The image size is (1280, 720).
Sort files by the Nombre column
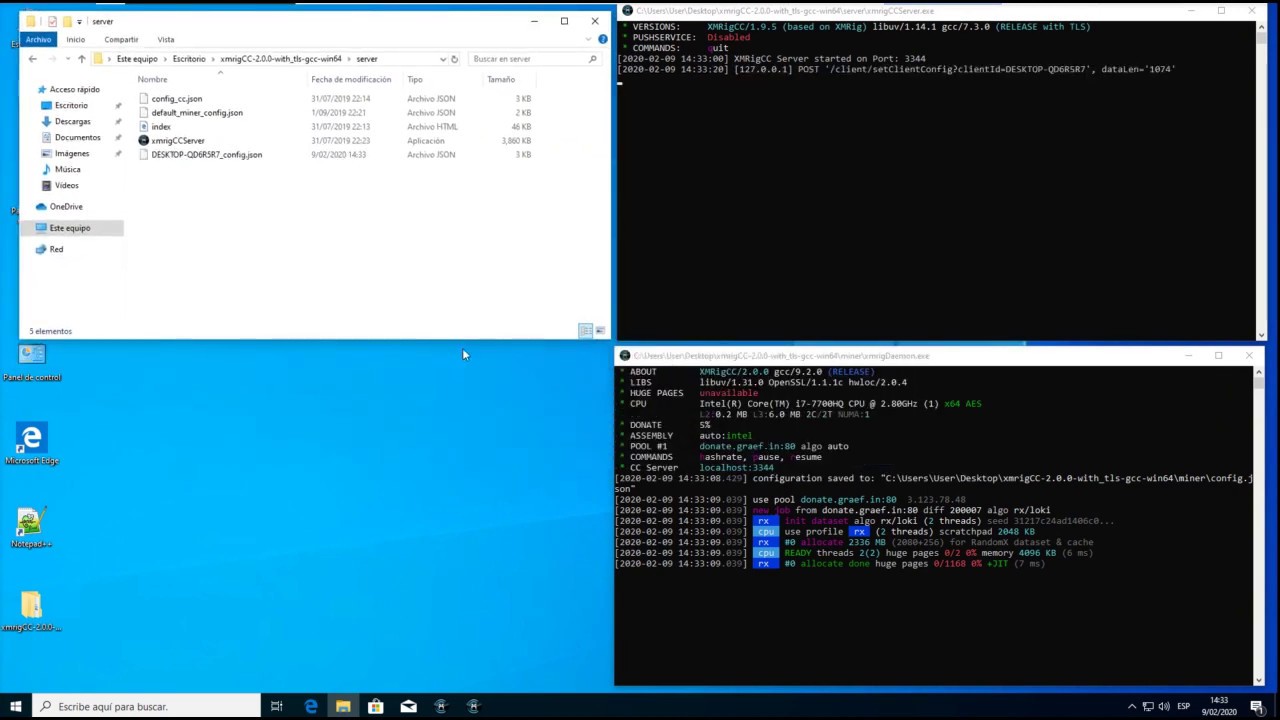[152, 79]
